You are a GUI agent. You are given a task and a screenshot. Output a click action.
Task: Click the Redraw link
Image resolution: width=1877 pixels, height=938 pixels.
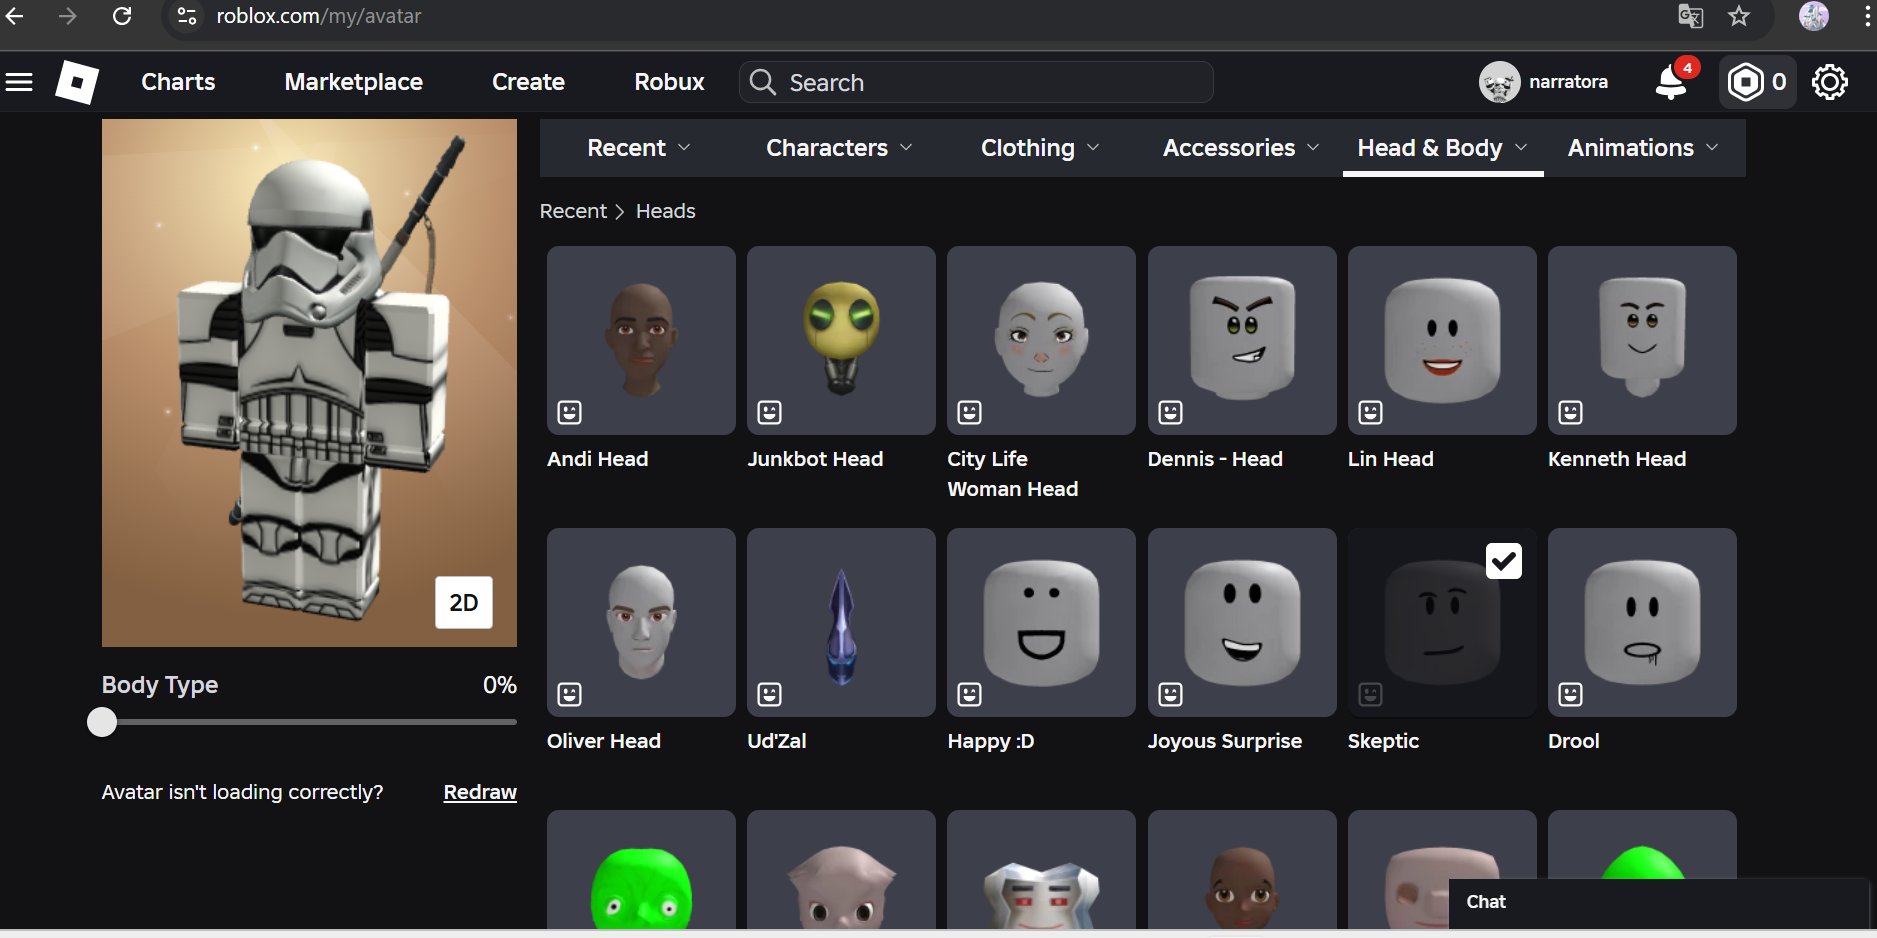(480, 792)
